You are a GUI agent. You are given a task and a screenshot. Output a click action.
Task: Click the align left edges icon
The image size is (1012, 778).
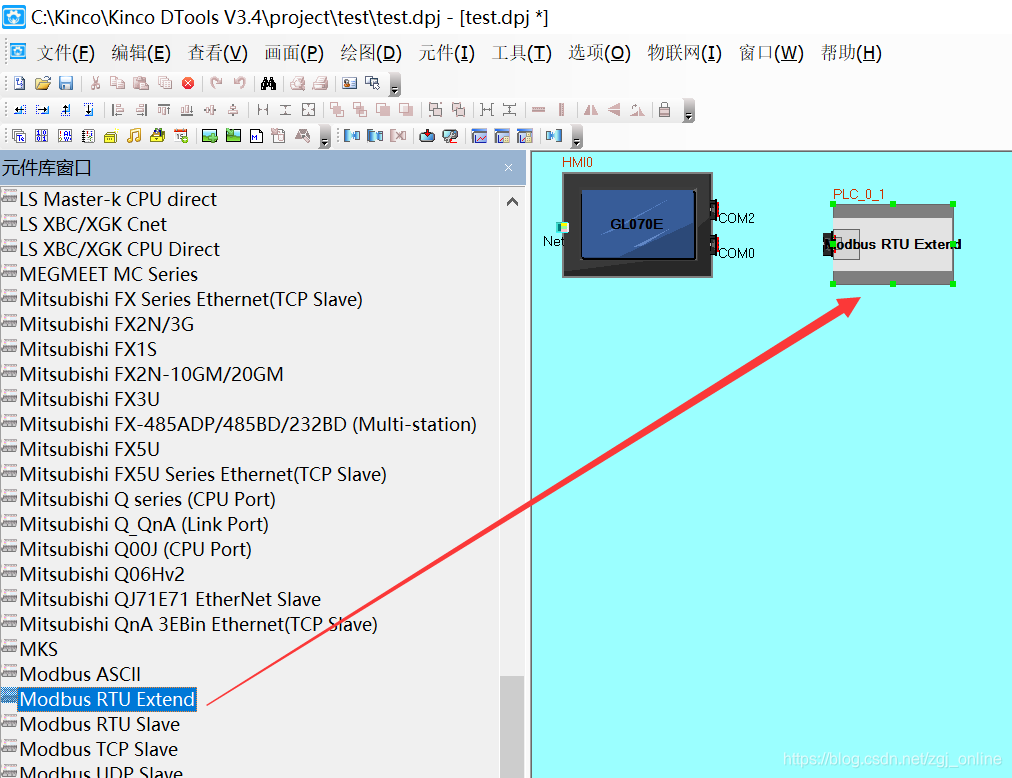117,110
